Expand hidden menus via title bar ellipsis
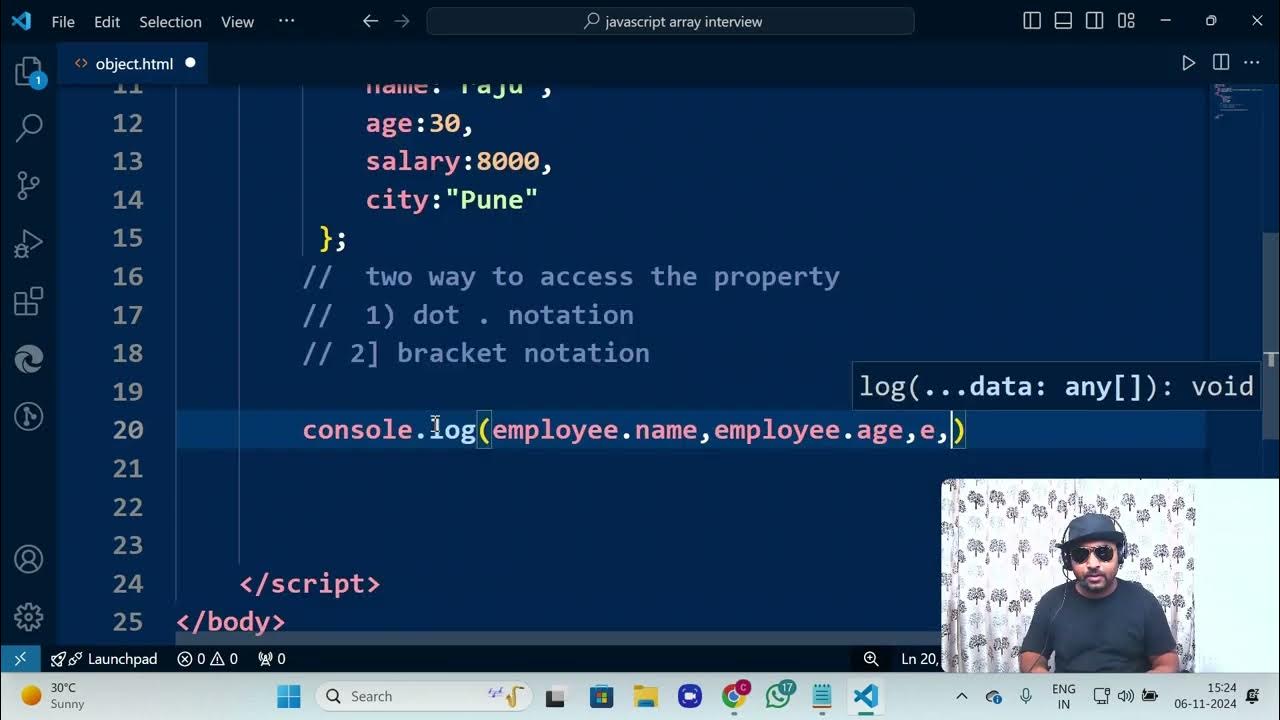 tap(286, 21)
